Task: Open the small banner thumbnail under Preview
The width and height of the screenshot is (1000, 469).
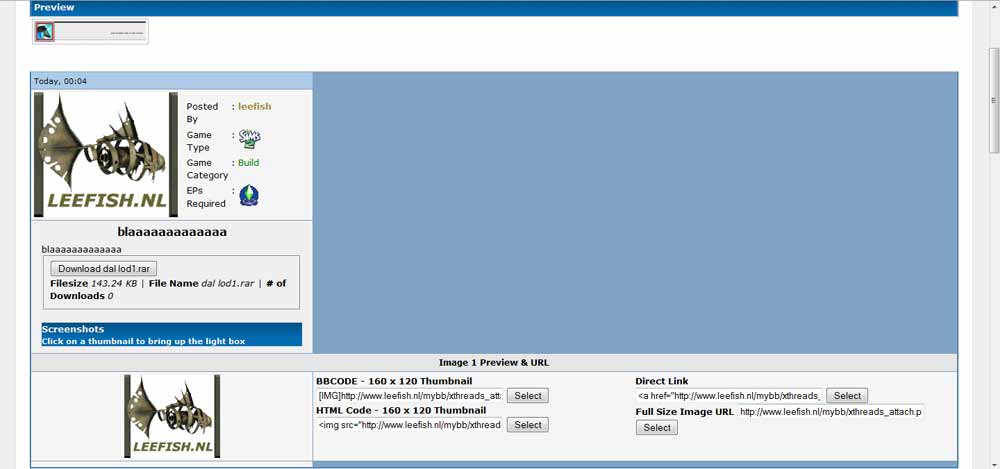Action: click(90, 32)
